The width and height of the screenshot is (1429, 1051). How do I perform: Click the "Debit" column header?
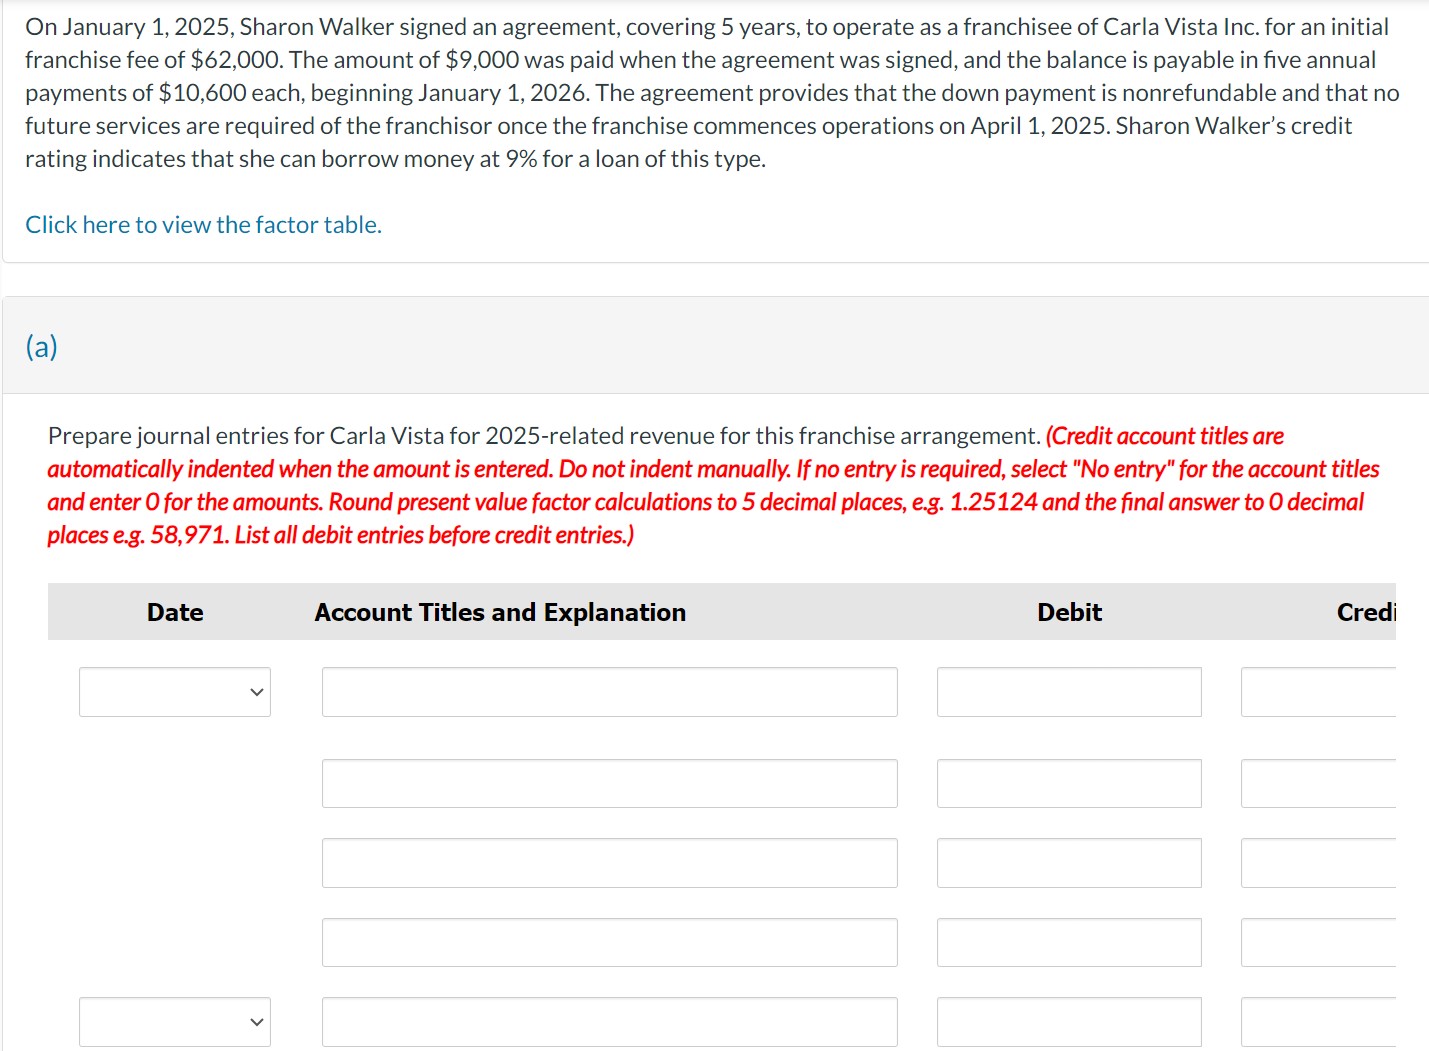[x=1069, y=612]
